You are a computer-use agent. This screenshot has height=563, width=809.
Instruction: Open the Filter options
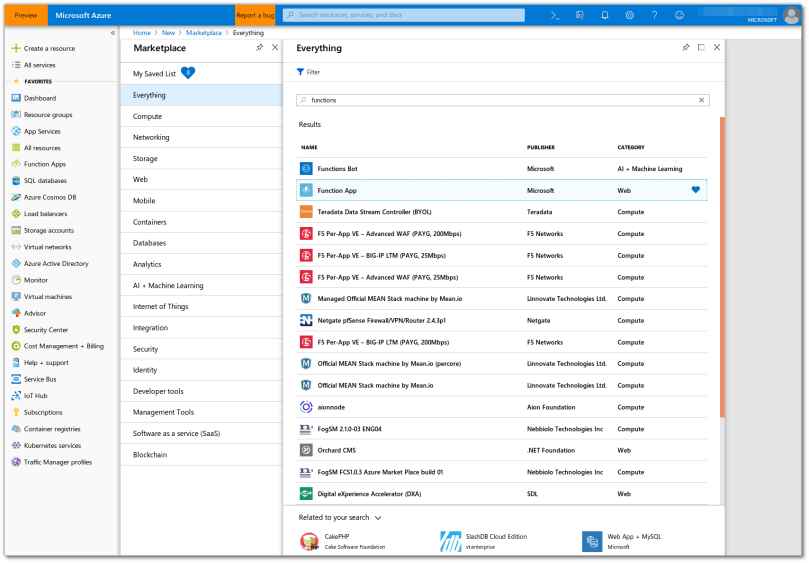coord(308,72)
